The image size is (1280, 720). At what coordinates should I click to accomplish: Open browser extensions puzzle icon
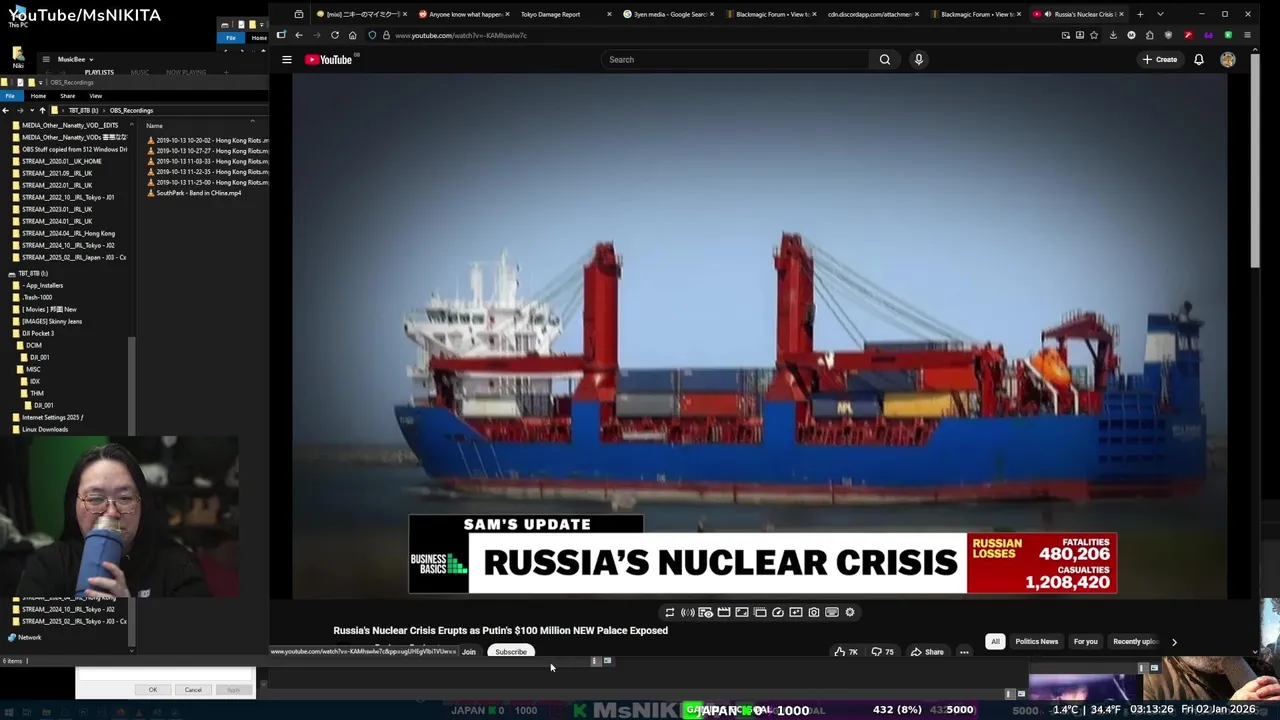(1150, 35)
